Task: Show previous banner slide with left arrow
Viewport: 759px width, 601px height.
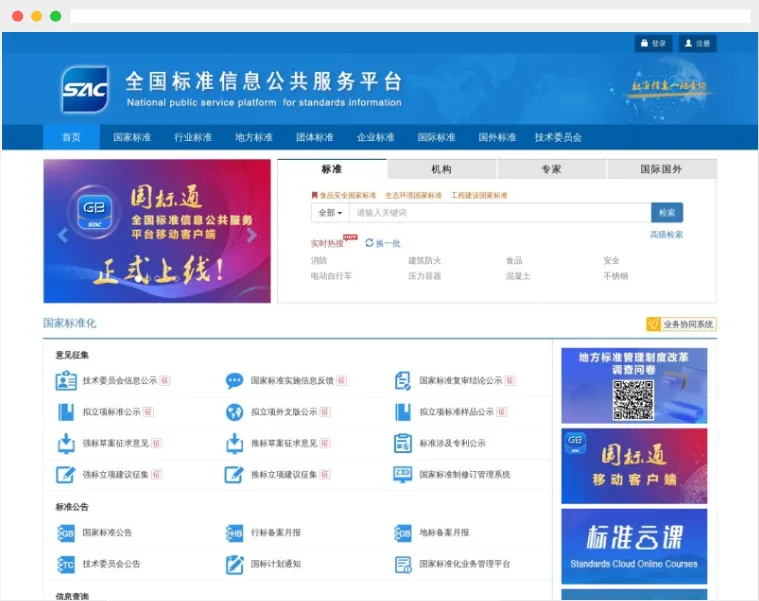Action: click(x=62, y=236)
